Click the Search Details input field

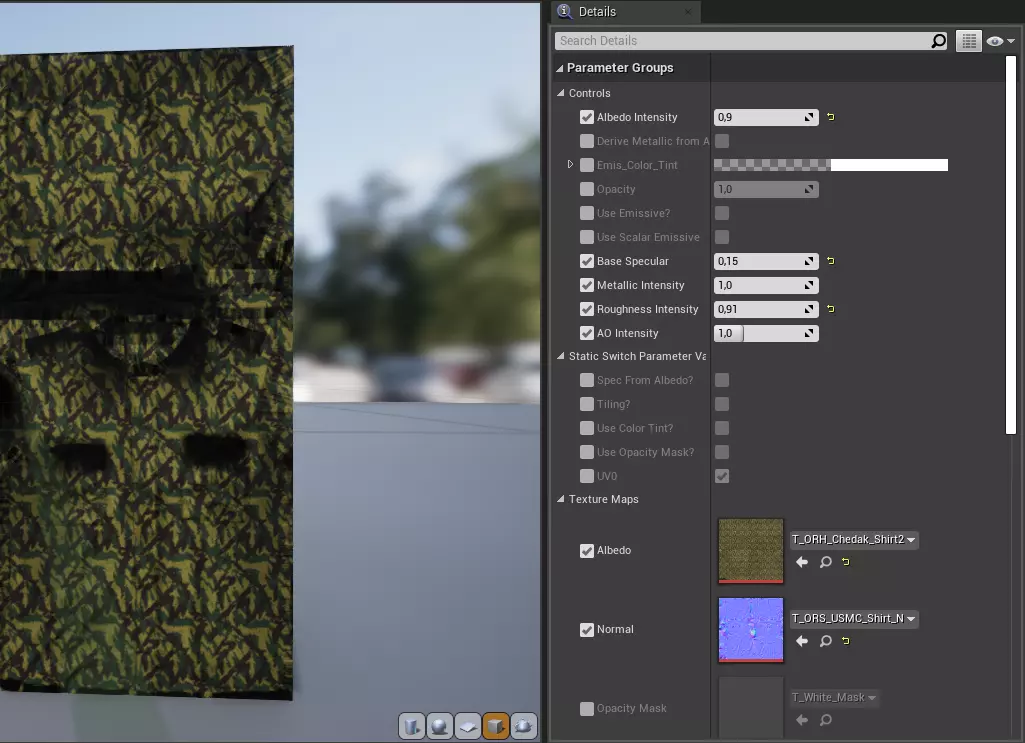point(740,41)
